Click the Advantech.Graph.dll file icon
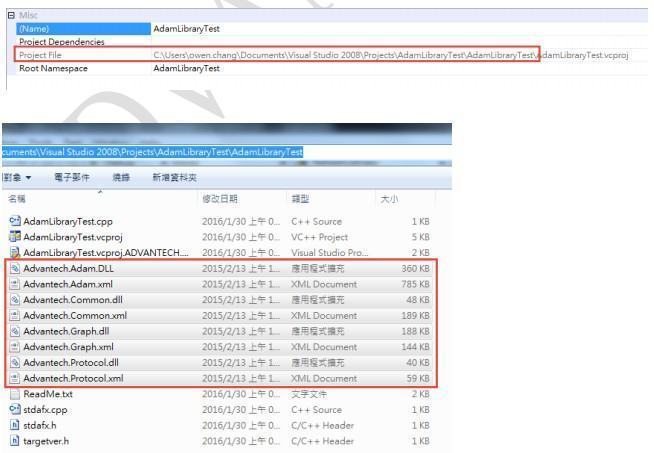This screenshot has width=654, height=453. pos(15,331)
